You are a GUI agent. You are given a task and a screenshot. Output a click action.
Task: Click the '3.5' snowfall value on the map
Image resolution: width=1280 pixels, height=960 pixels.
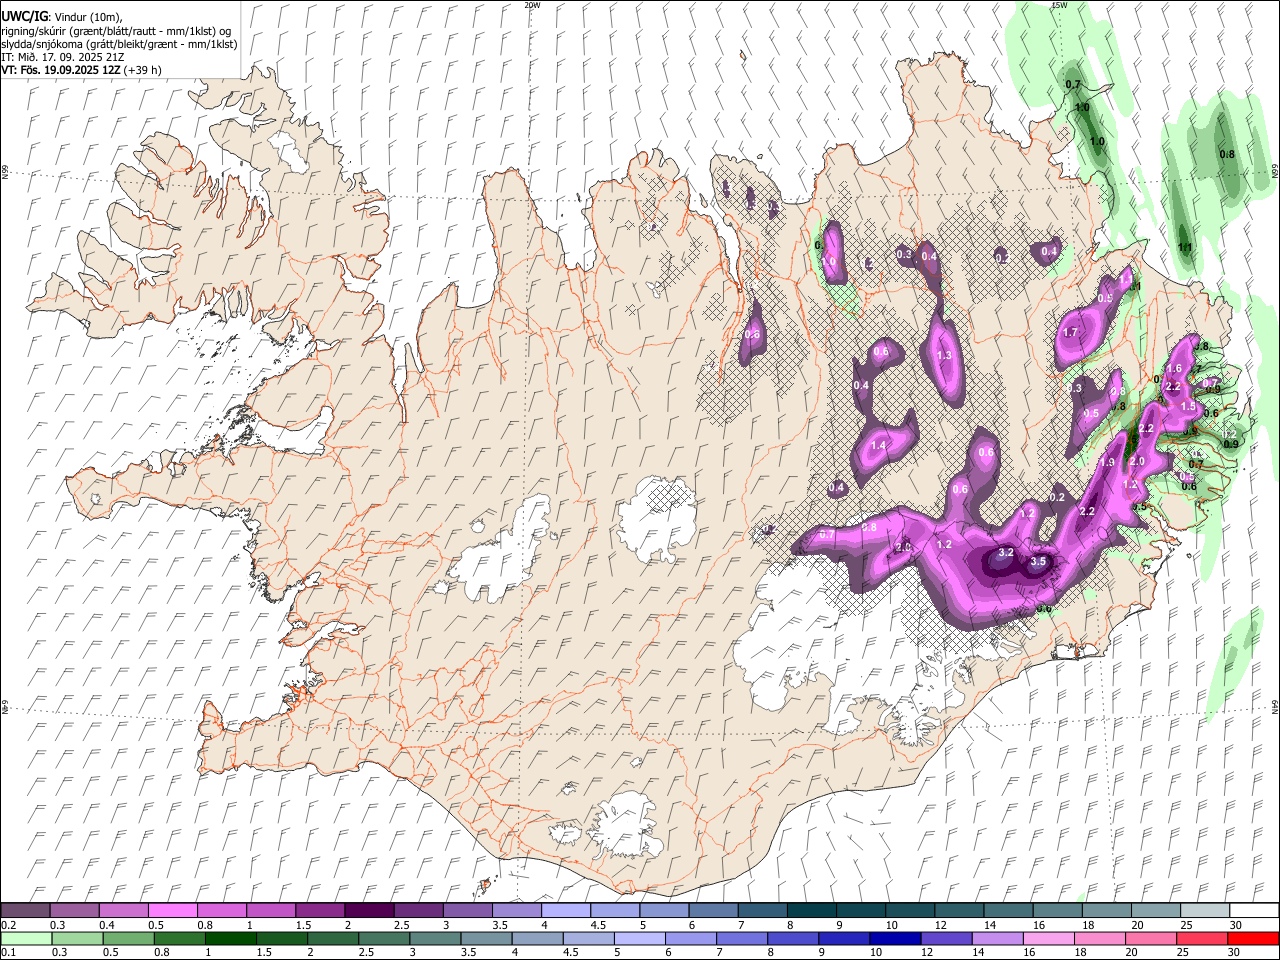coord(1038,562)
